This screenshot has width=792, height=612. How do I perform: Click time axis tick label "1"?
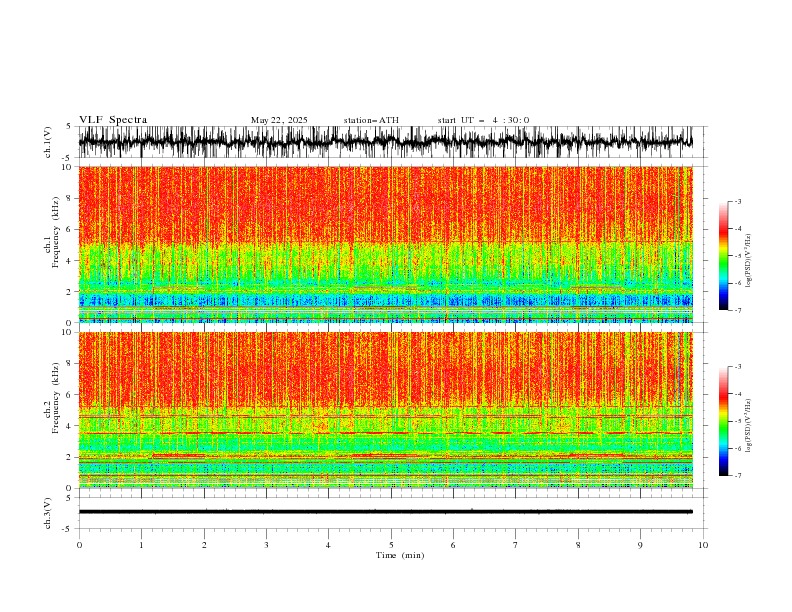141,545
